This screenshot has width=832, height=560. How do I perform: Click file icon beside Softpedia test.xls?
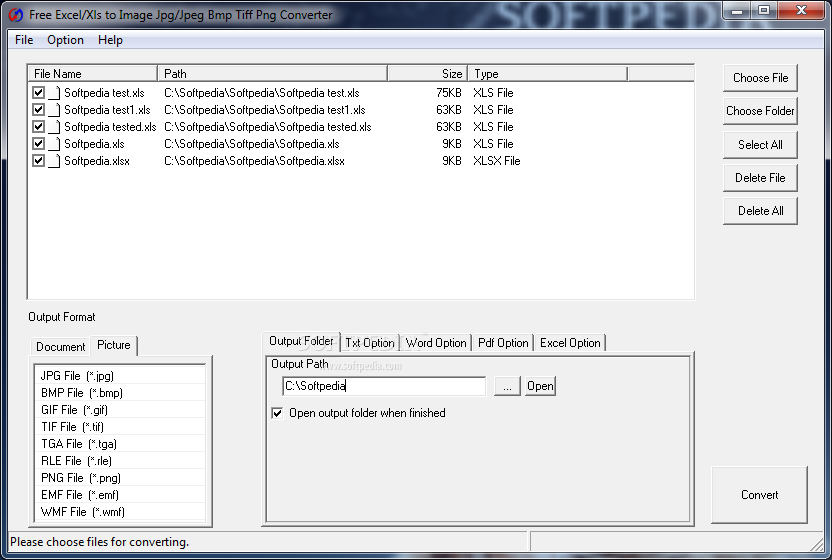tap(54, 93)
